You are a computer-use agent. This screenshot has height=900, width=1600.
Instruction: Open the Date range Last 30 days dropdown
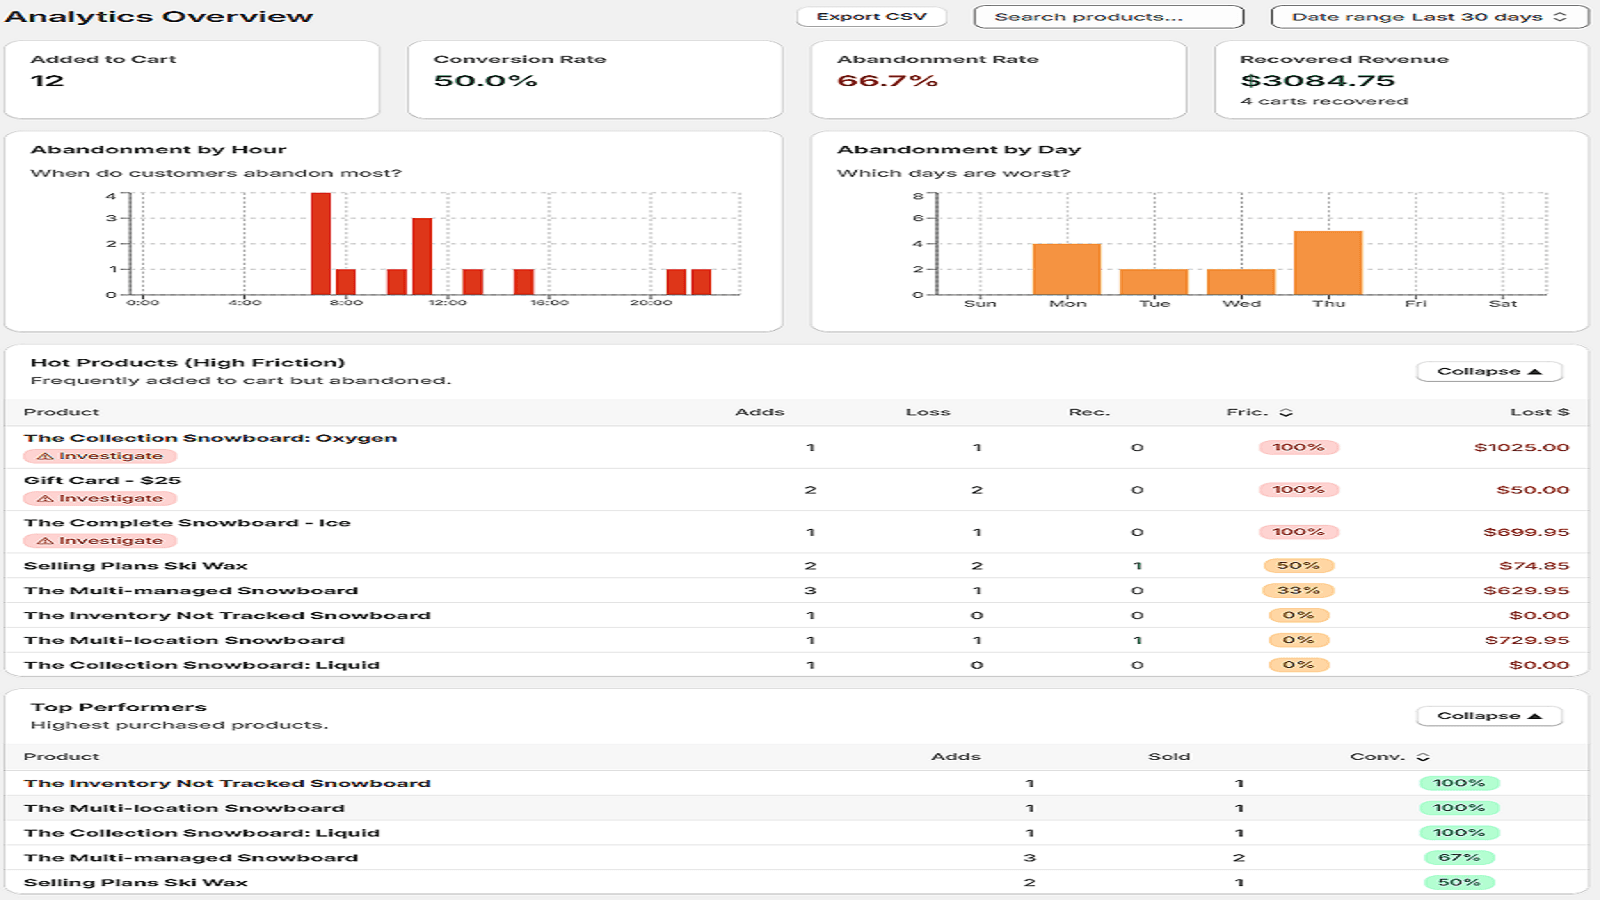[1429, 17]
